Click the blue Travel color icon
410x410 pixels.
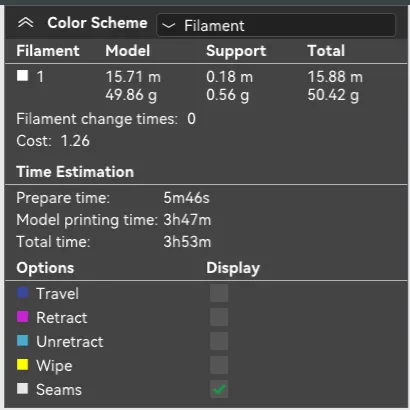(22, 293)
